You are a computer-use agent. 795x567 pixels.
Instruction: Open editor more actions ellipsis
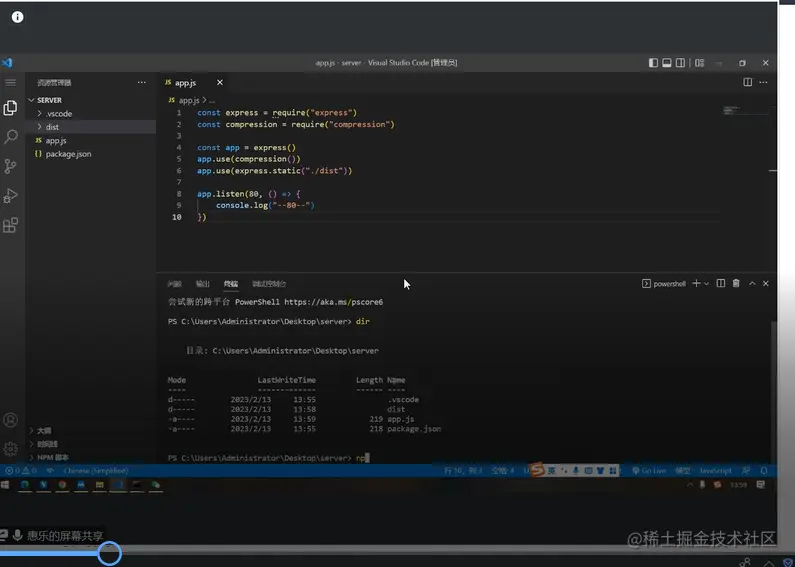coord(763,82)
